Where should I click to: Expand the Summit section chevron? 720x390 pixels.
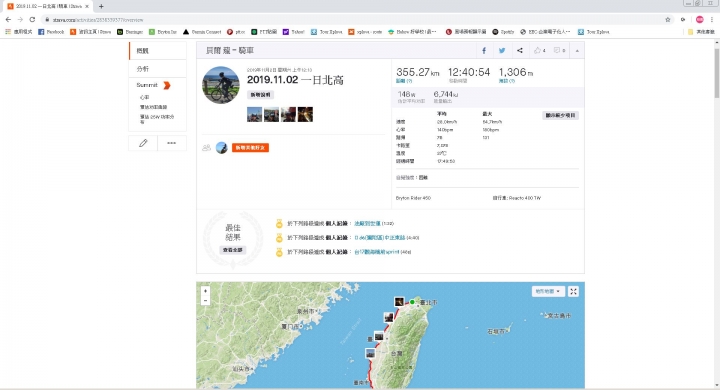(x=167, y=85)
